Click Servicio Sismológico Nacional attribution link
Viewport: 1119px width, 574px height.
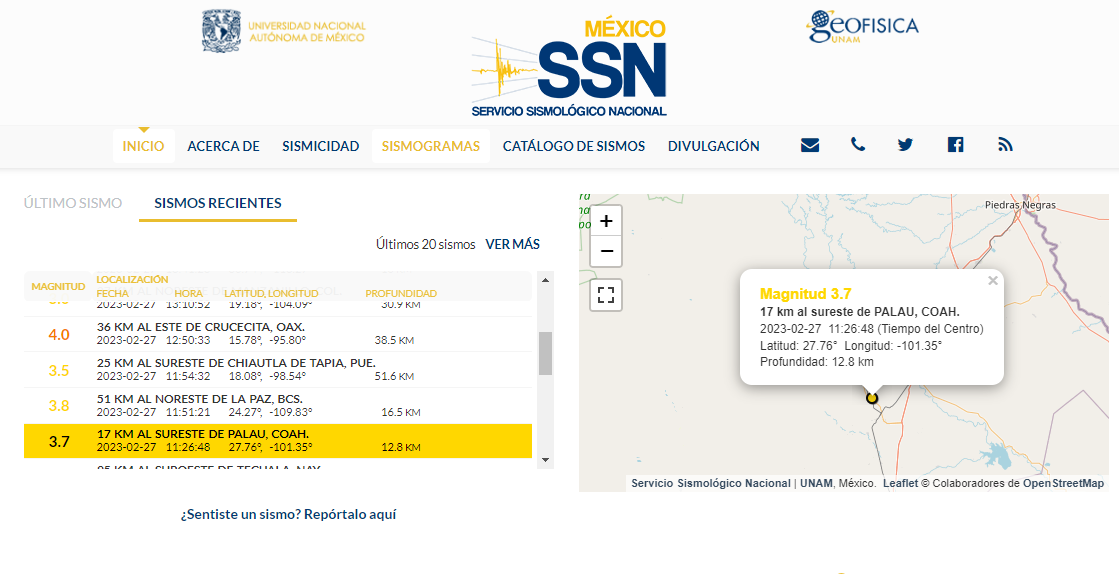(x=711, y=483)
